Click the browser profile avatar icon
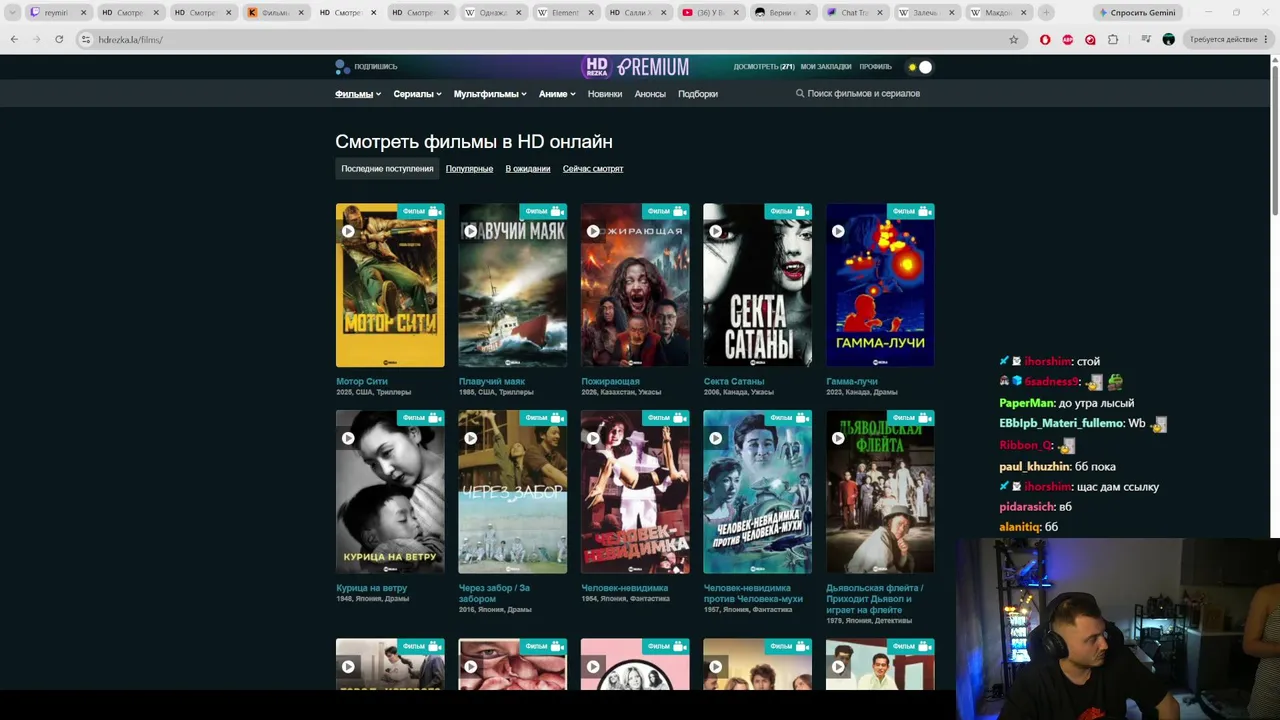 point(1168,39)
